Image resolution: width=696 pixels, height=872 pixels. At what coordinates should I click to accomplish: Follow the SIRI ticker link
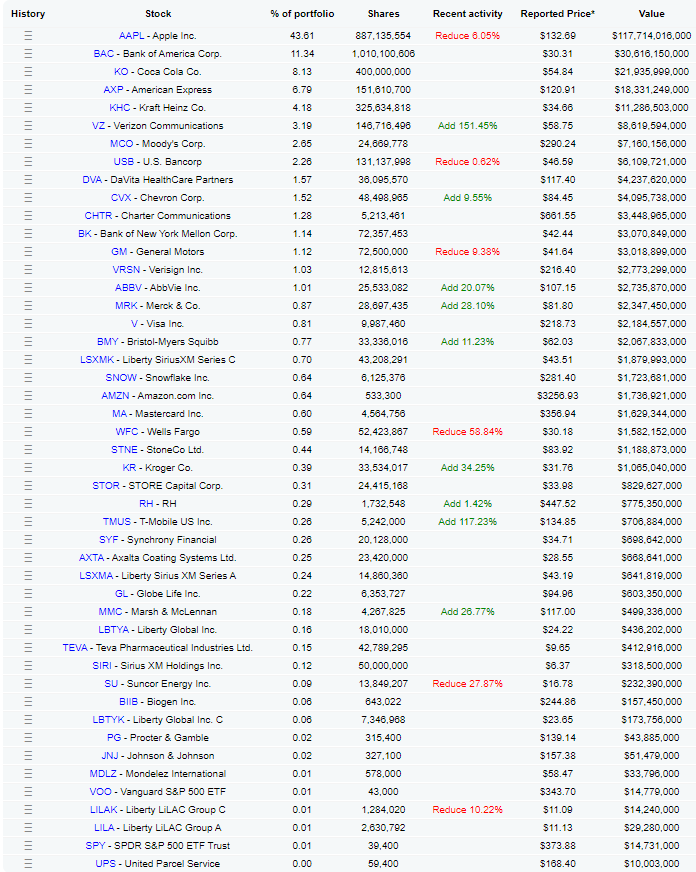[x=102, y=666]
